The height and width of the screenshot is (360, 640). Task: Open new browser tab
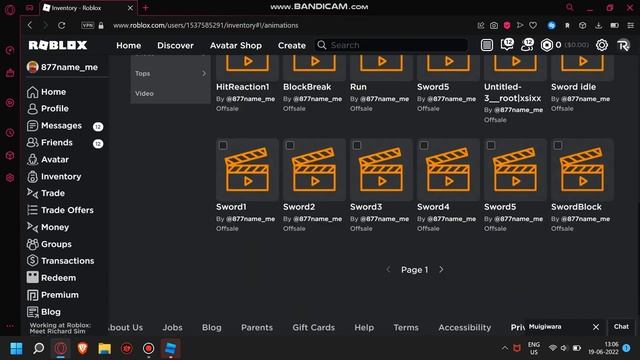click(x=145, y=7)
